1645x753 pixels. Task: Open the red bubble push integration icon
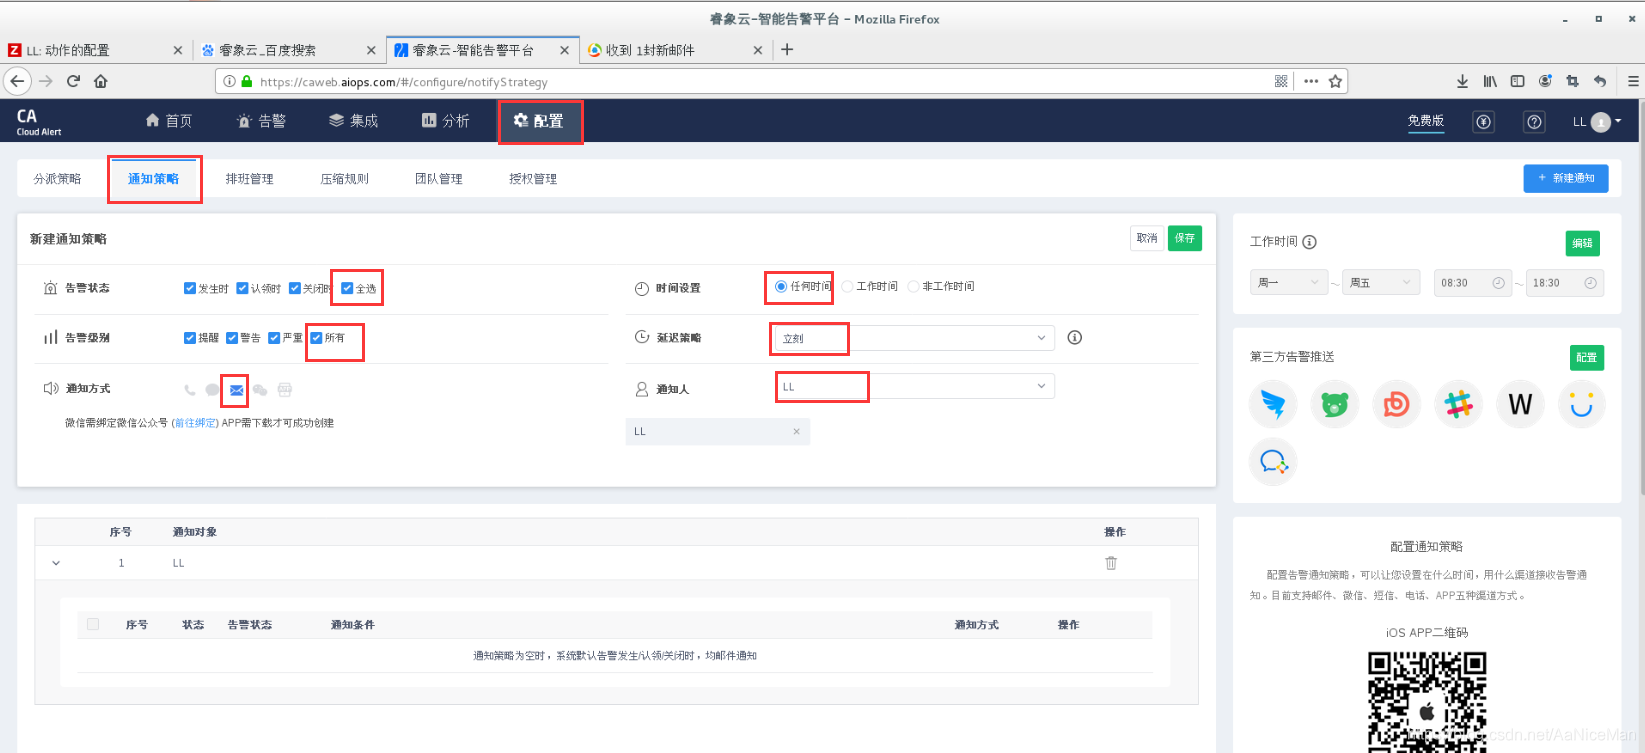(1396, 405)
